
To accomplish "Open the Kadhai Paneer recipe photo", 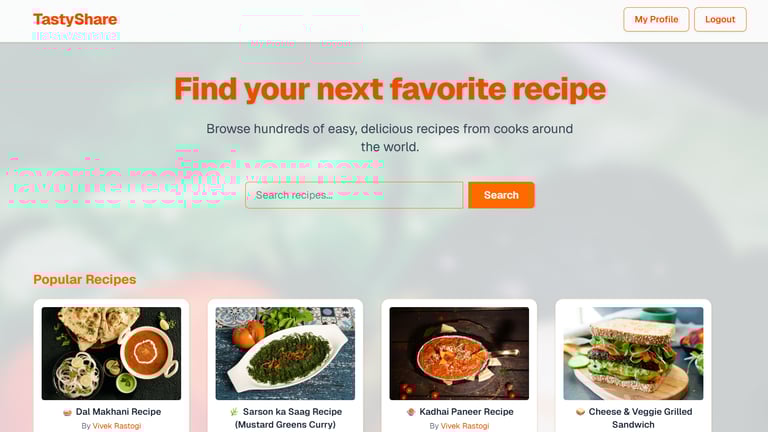I will [459, 353].
